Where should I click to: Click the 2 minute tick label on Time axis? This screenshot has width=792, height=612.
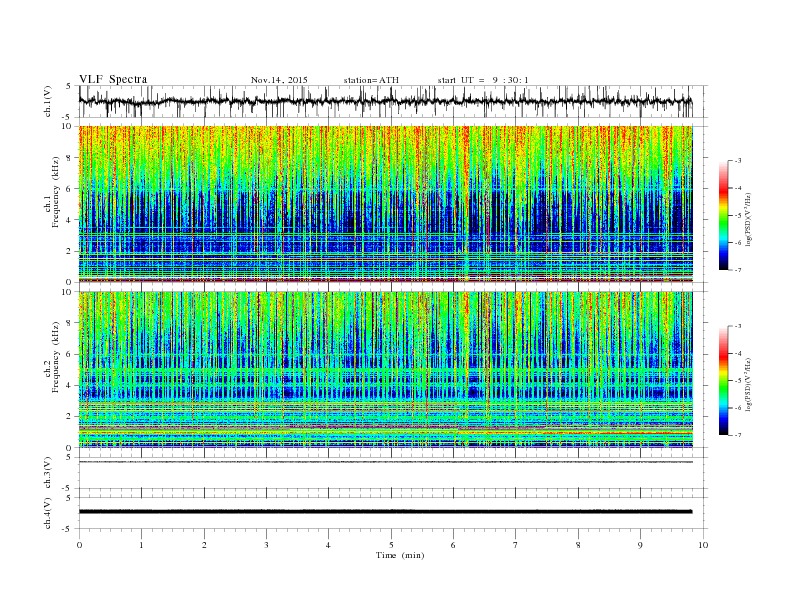pos(204,545)
